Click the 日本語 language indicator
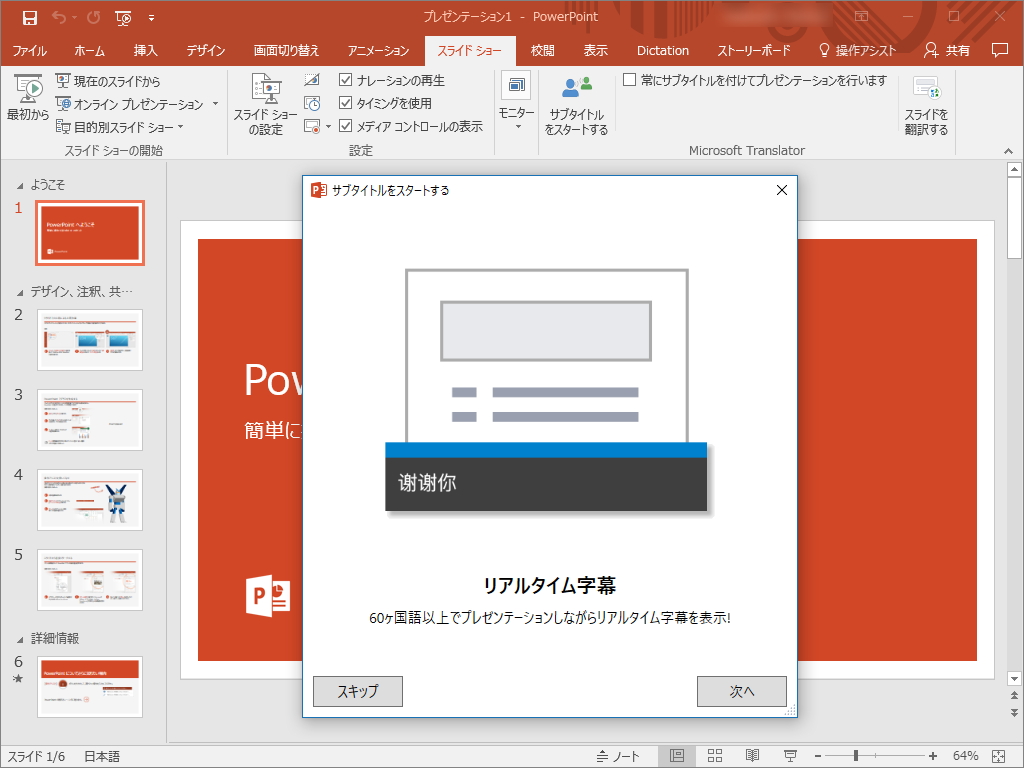 tap(102, 756)
